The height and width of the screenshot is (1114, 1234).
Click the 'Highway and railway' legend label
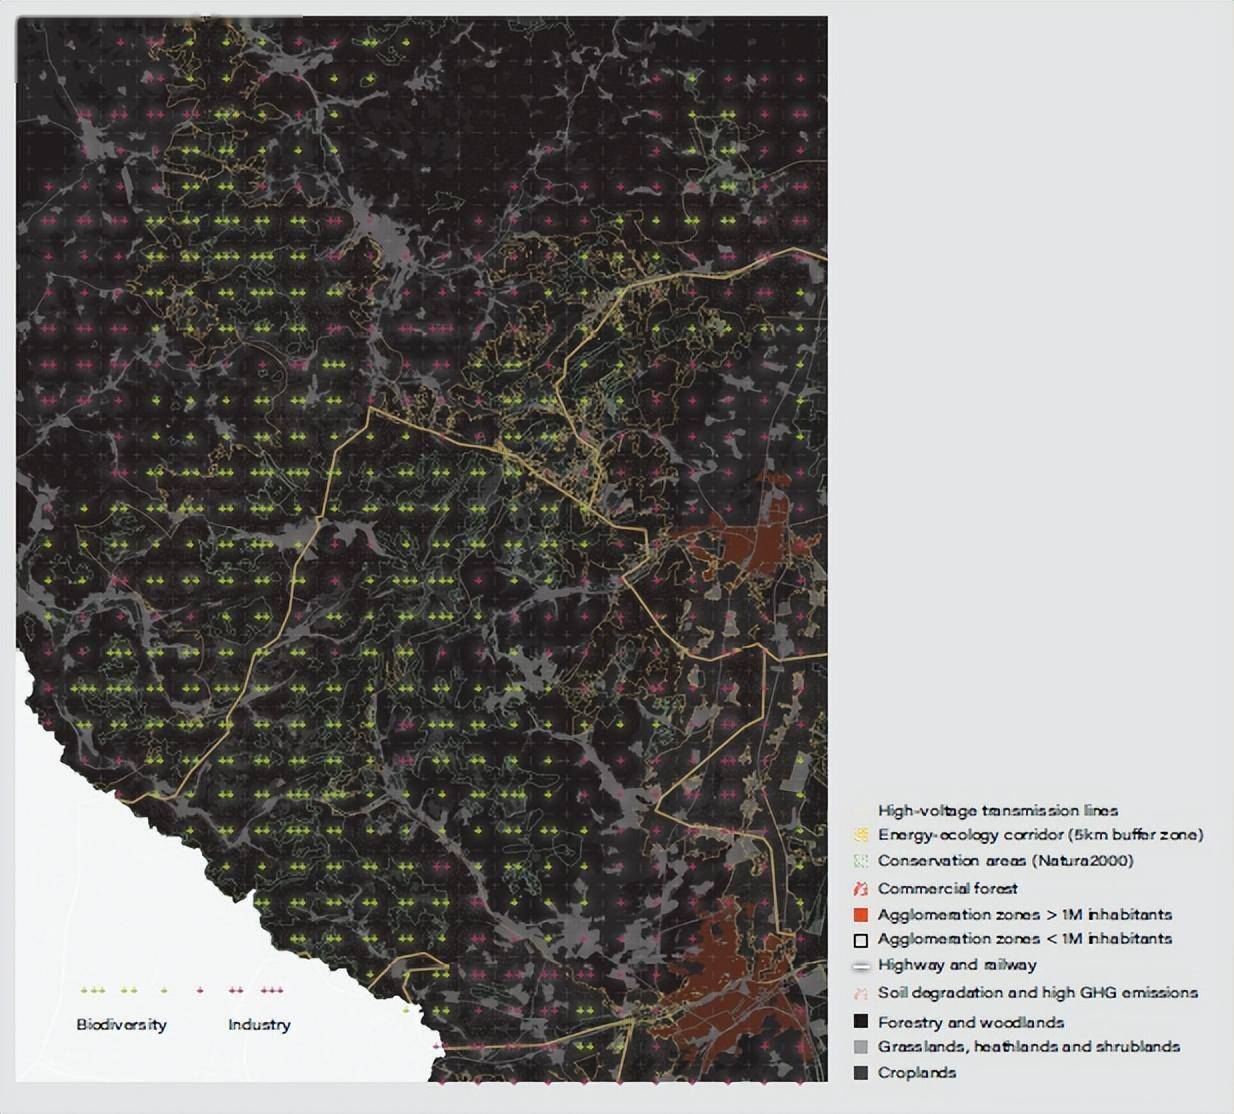click(x=957, y=965)
